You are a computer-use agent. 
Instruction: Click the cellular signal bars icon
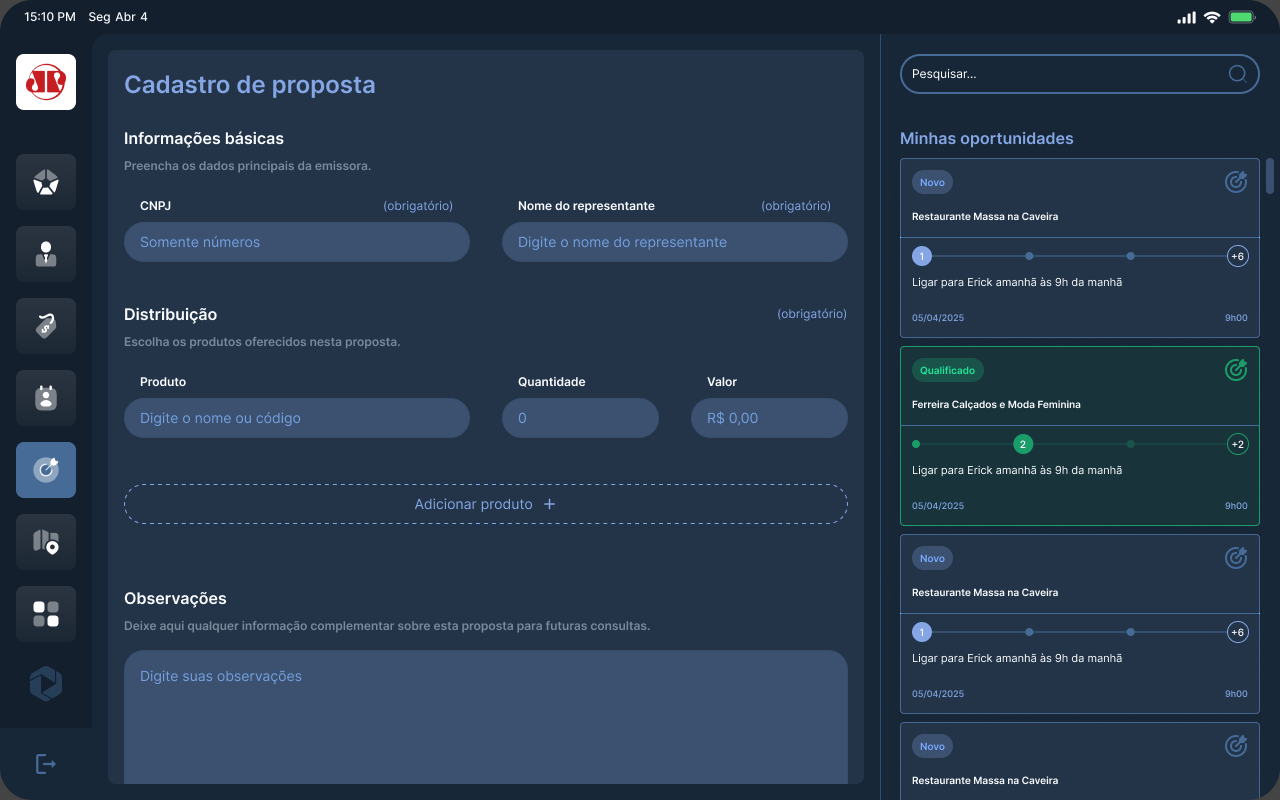[x=1186, y=17]
